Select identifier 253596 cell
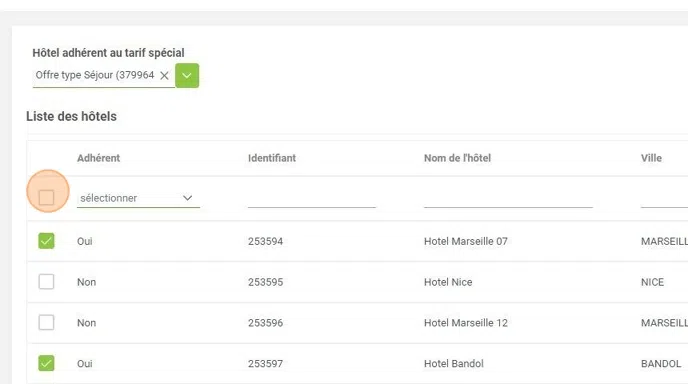 pyautogui.click(x=265, y=323)
